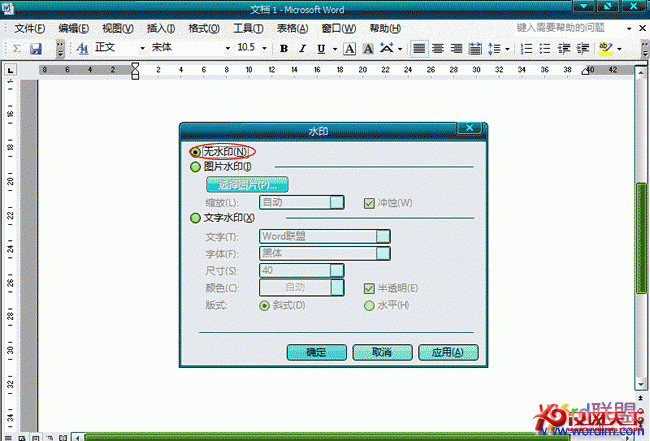Expand the highlight color dropdown arrow
Screen dimensions: 650x441
[x=619, y=49]
